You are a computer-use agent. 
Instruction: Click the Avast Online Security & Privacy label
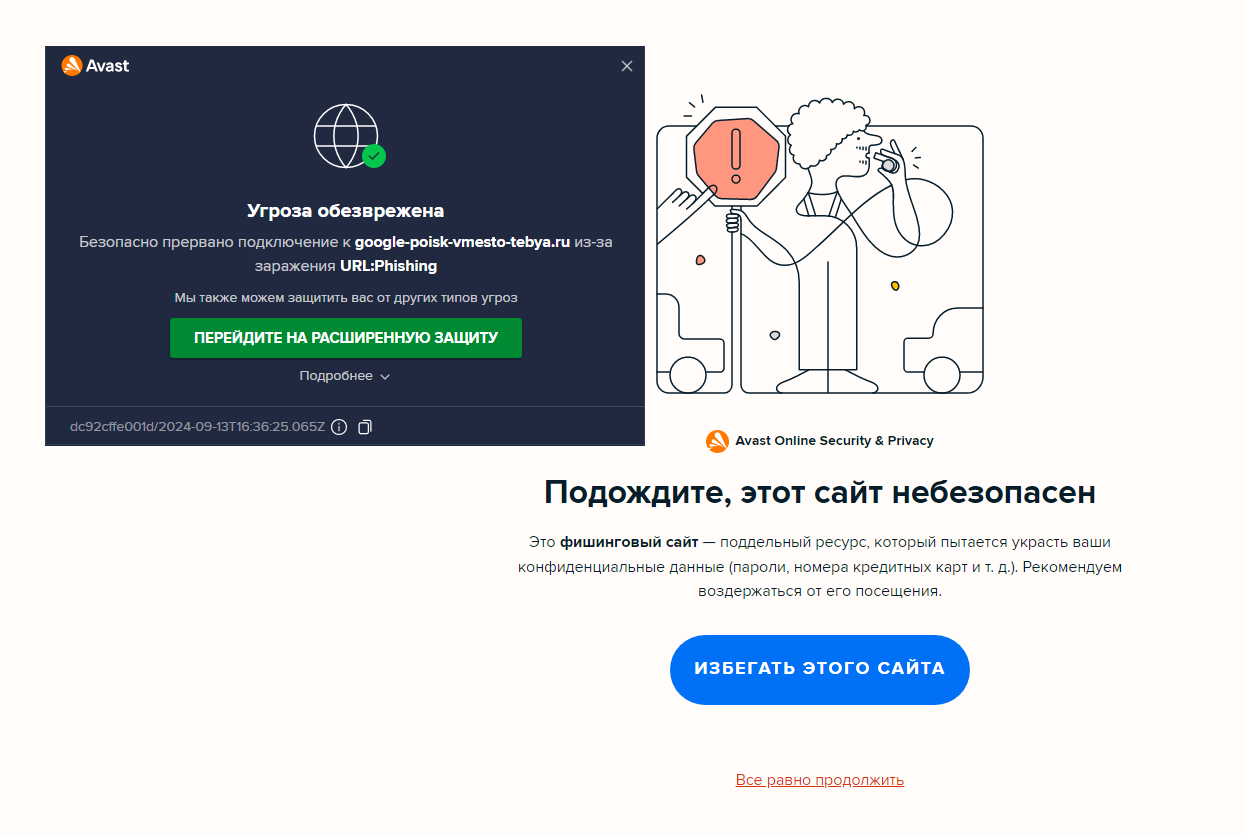[x=835, y=441]
